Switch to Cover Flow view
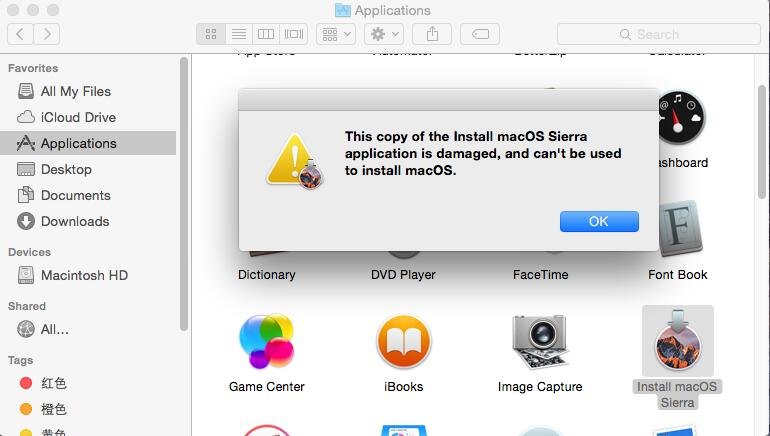This screenshot has height=436, width=770. point(294,34)
